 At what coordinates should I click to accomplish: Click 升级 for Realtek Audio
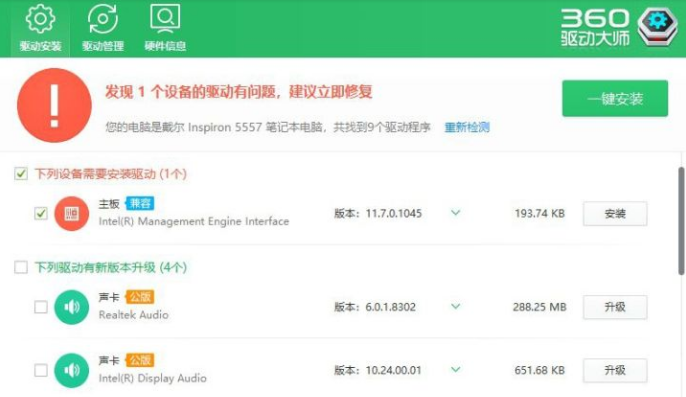point(615,307)
